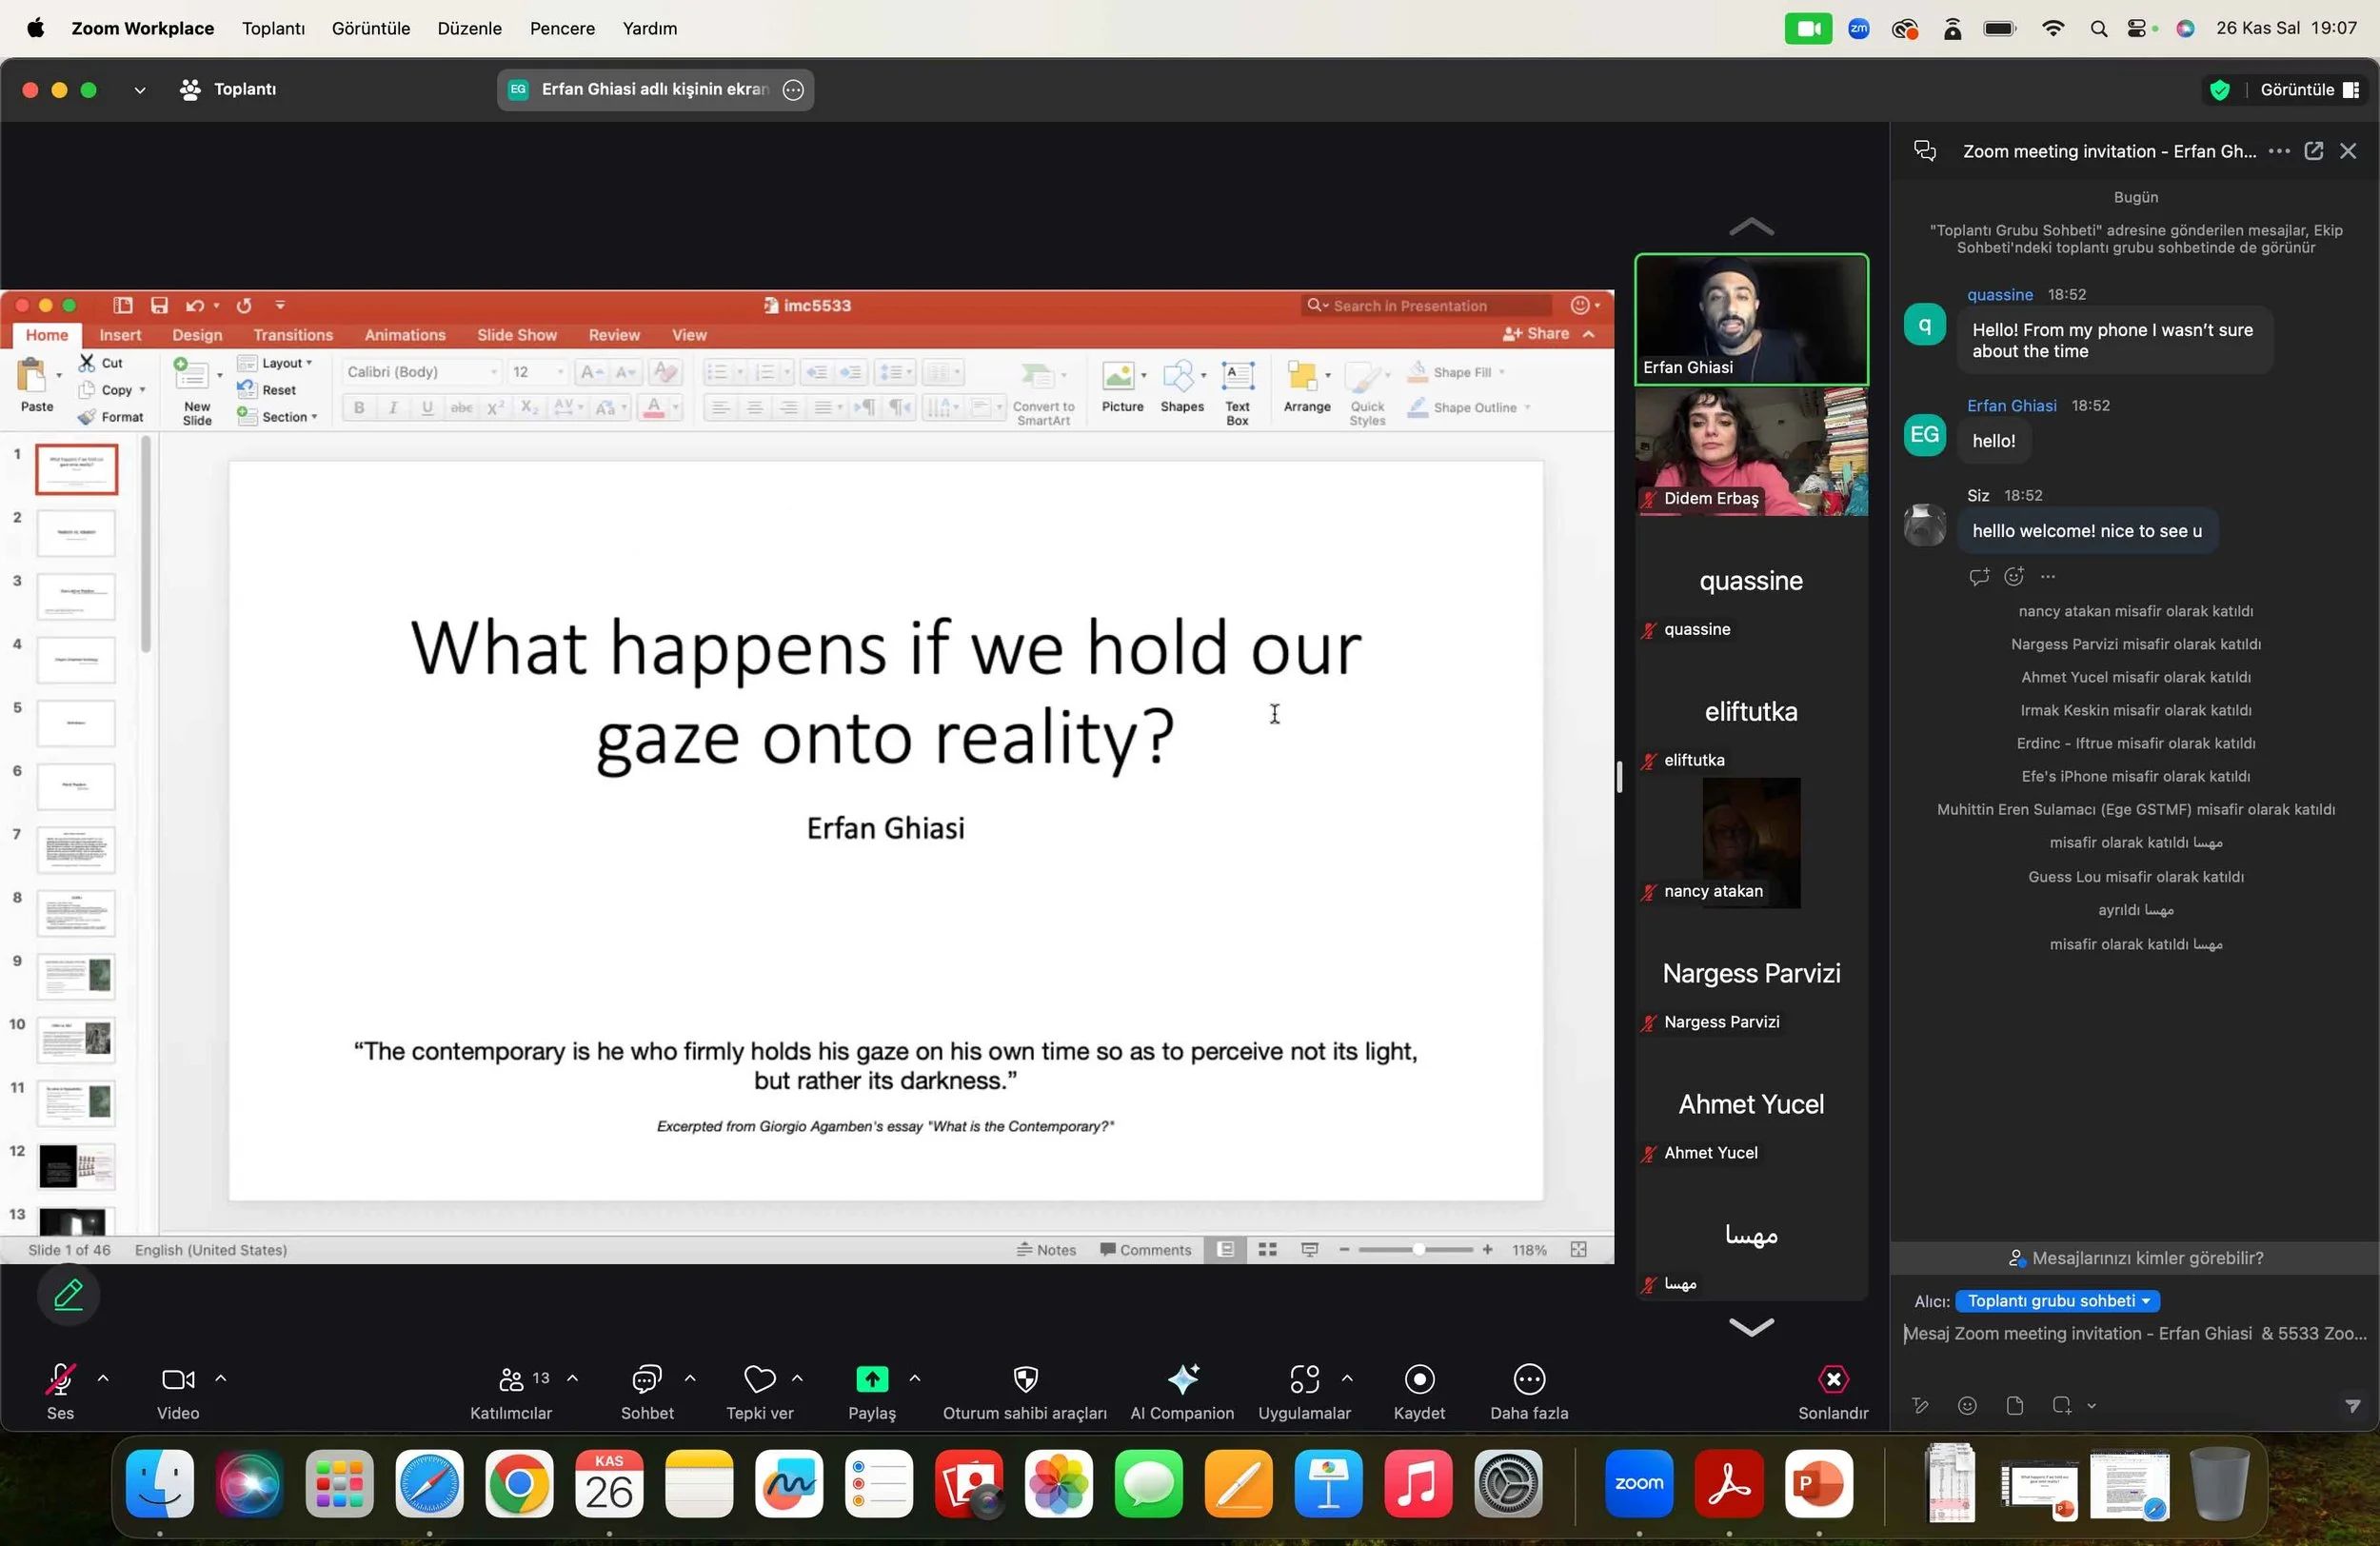The image size is (2380, 1546).
Task: Open the Uygulamalar apps icon
Action: 1303,1379
